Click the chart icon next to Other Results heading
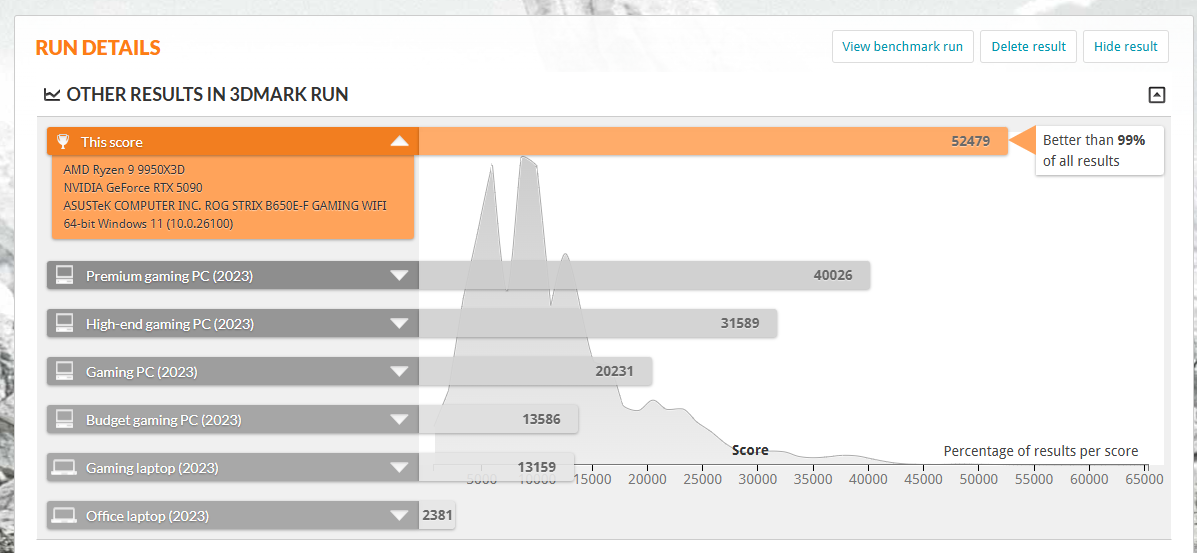Screen dimensions: 1197x553 (x=52, y=95)
